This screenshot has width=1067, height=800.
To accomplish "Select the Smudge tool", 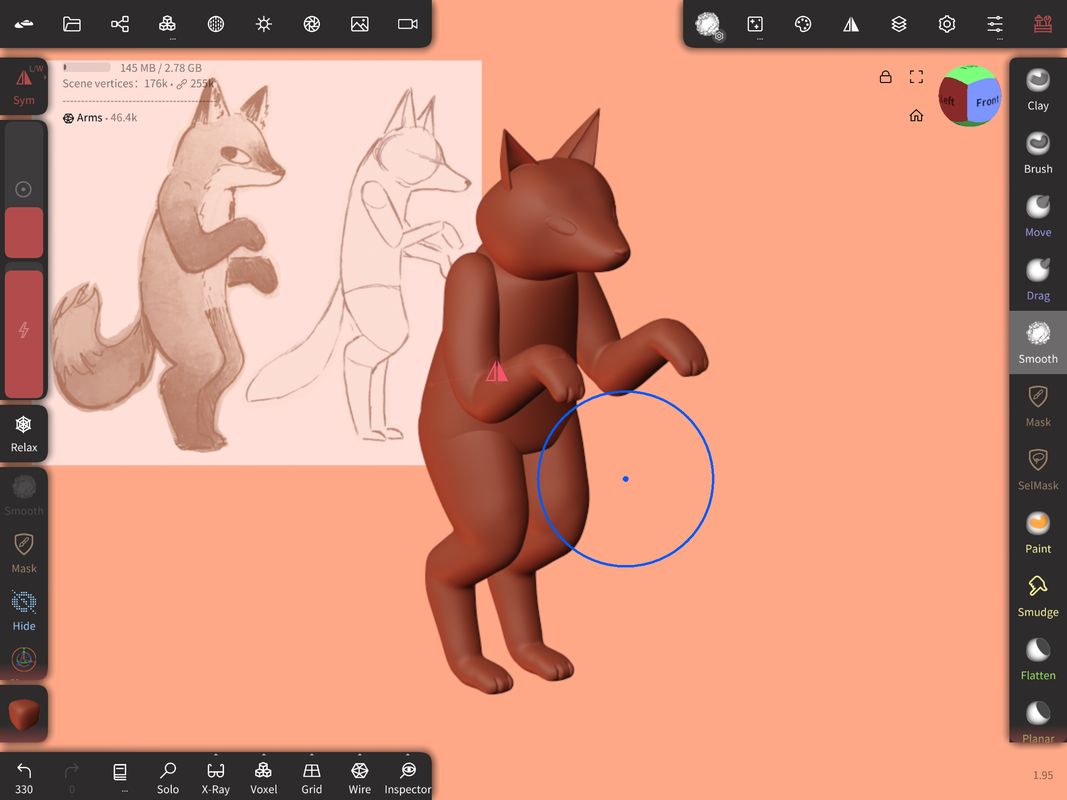I will pos(1038,595).
